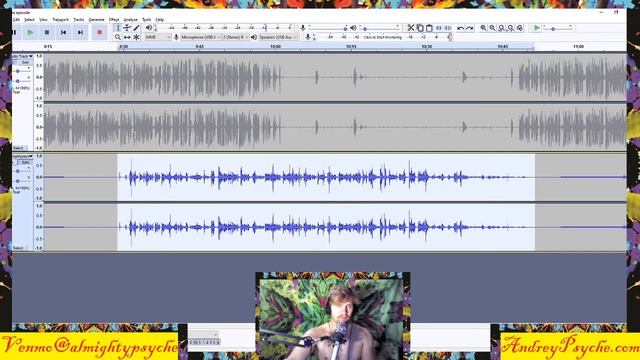
Task: Open the Analyze menu
Action: tap(131, 20)
